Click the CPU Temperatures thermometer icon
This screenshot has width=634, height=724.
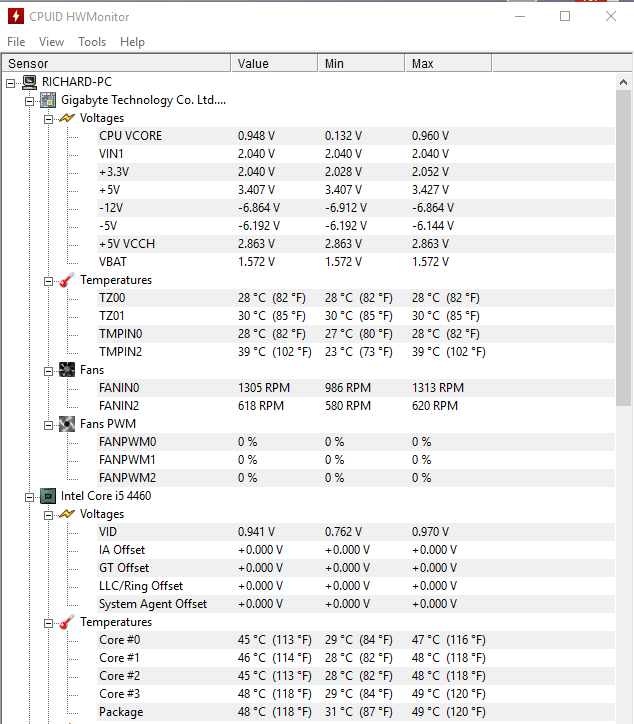[x=67, y=622]
